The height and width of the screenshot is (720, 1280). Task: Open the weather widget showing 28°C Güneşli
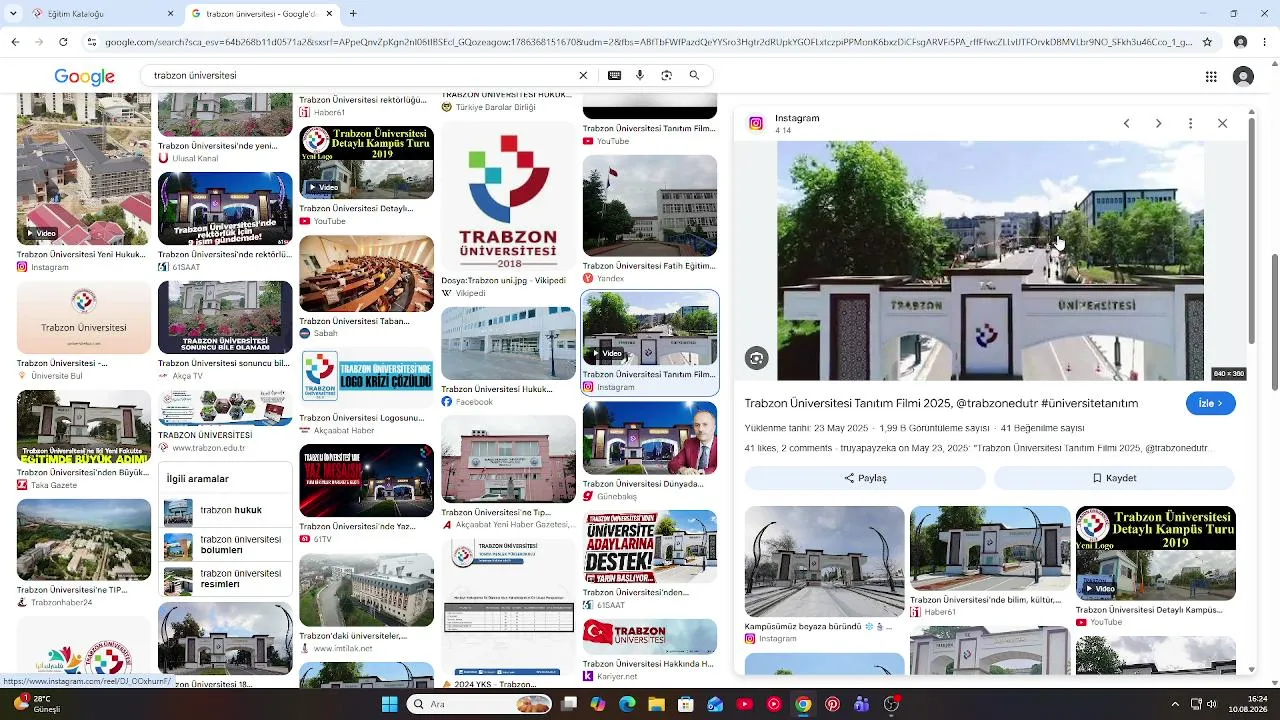click(x=38, y=704)
